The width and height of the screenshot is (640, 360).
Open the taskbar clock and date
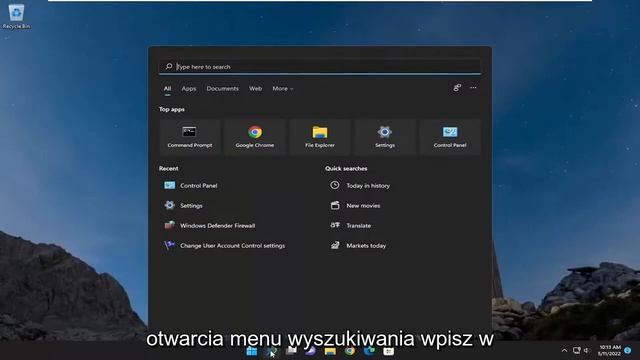pyautogui.click(x=609, y=351)
